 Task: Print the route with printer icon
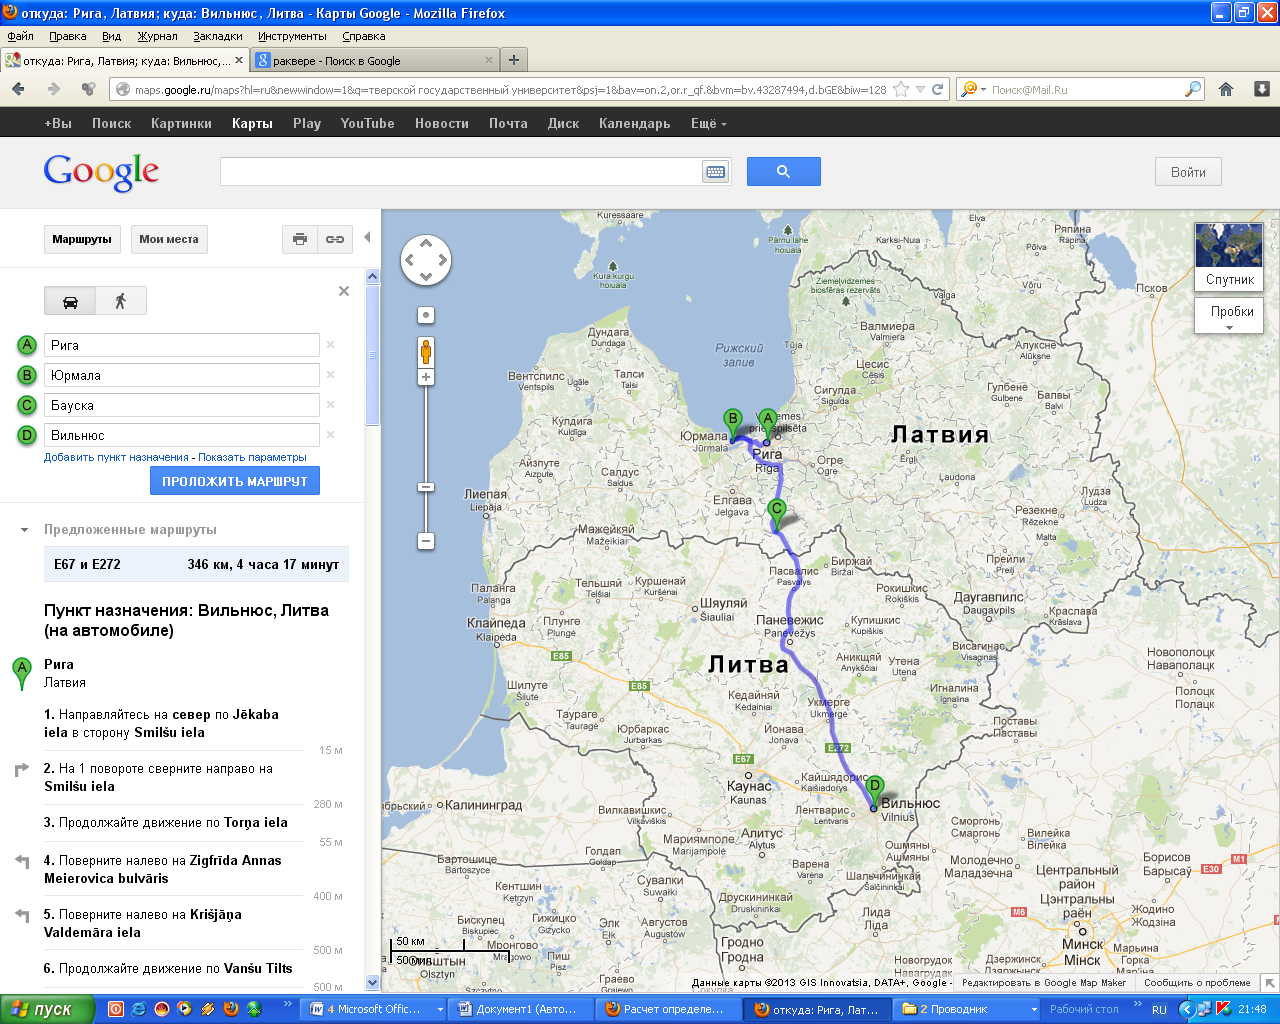tap(300, 239)
